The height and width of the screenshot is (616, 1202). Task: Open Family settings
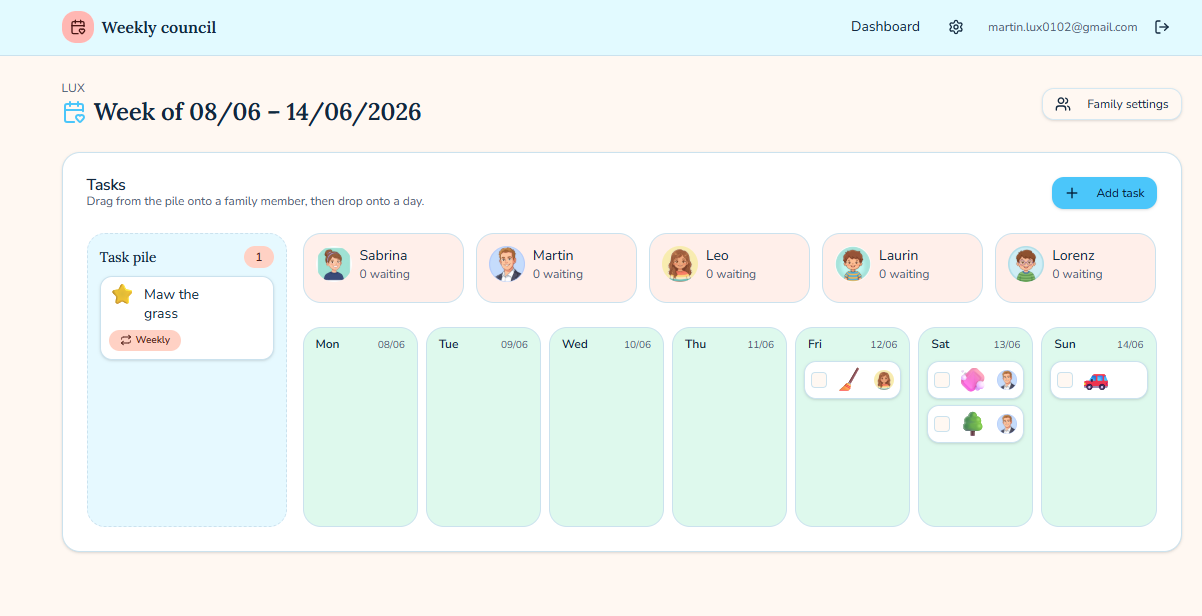(x=1112, y=104)
